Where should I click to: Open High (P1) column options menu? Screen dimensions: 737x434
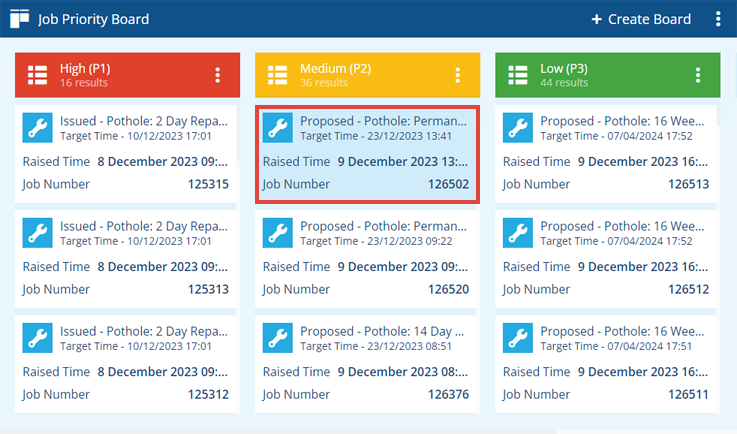[x=217, y=75]
